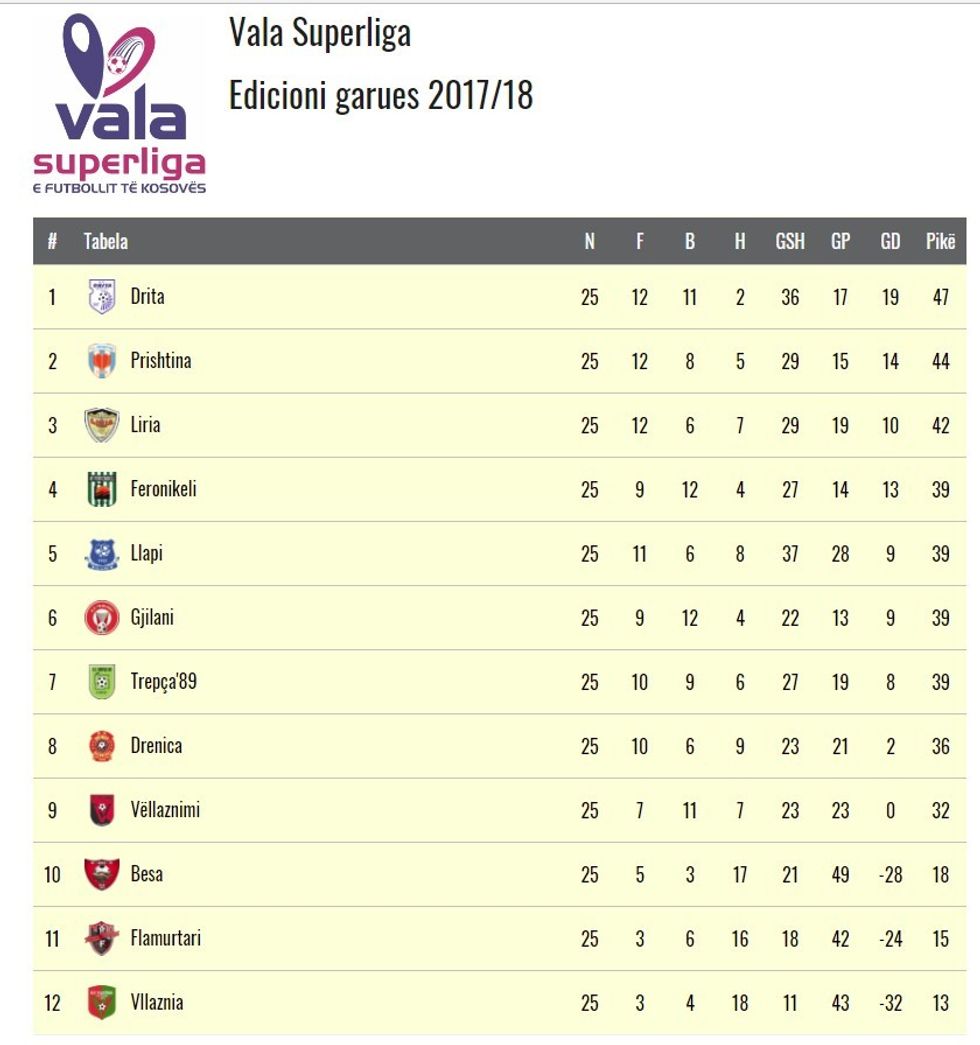Select the Tabela column header
This screenshot has width=980, height=1045.
click(x=105, y=241)
